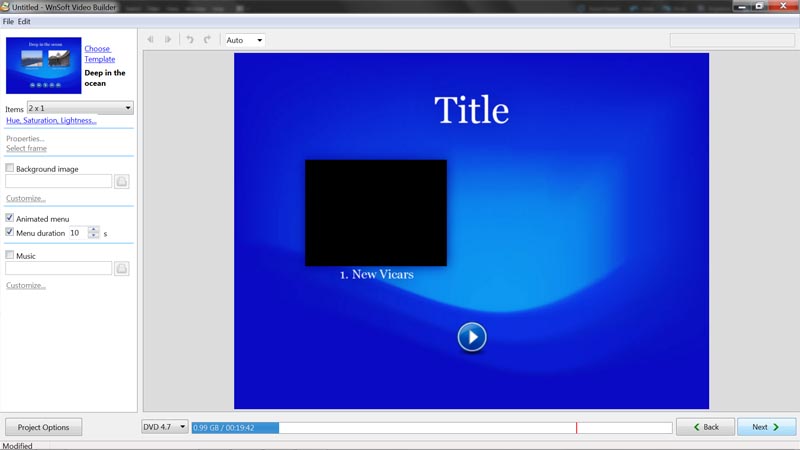Click the Project Options button

(44, 427)
